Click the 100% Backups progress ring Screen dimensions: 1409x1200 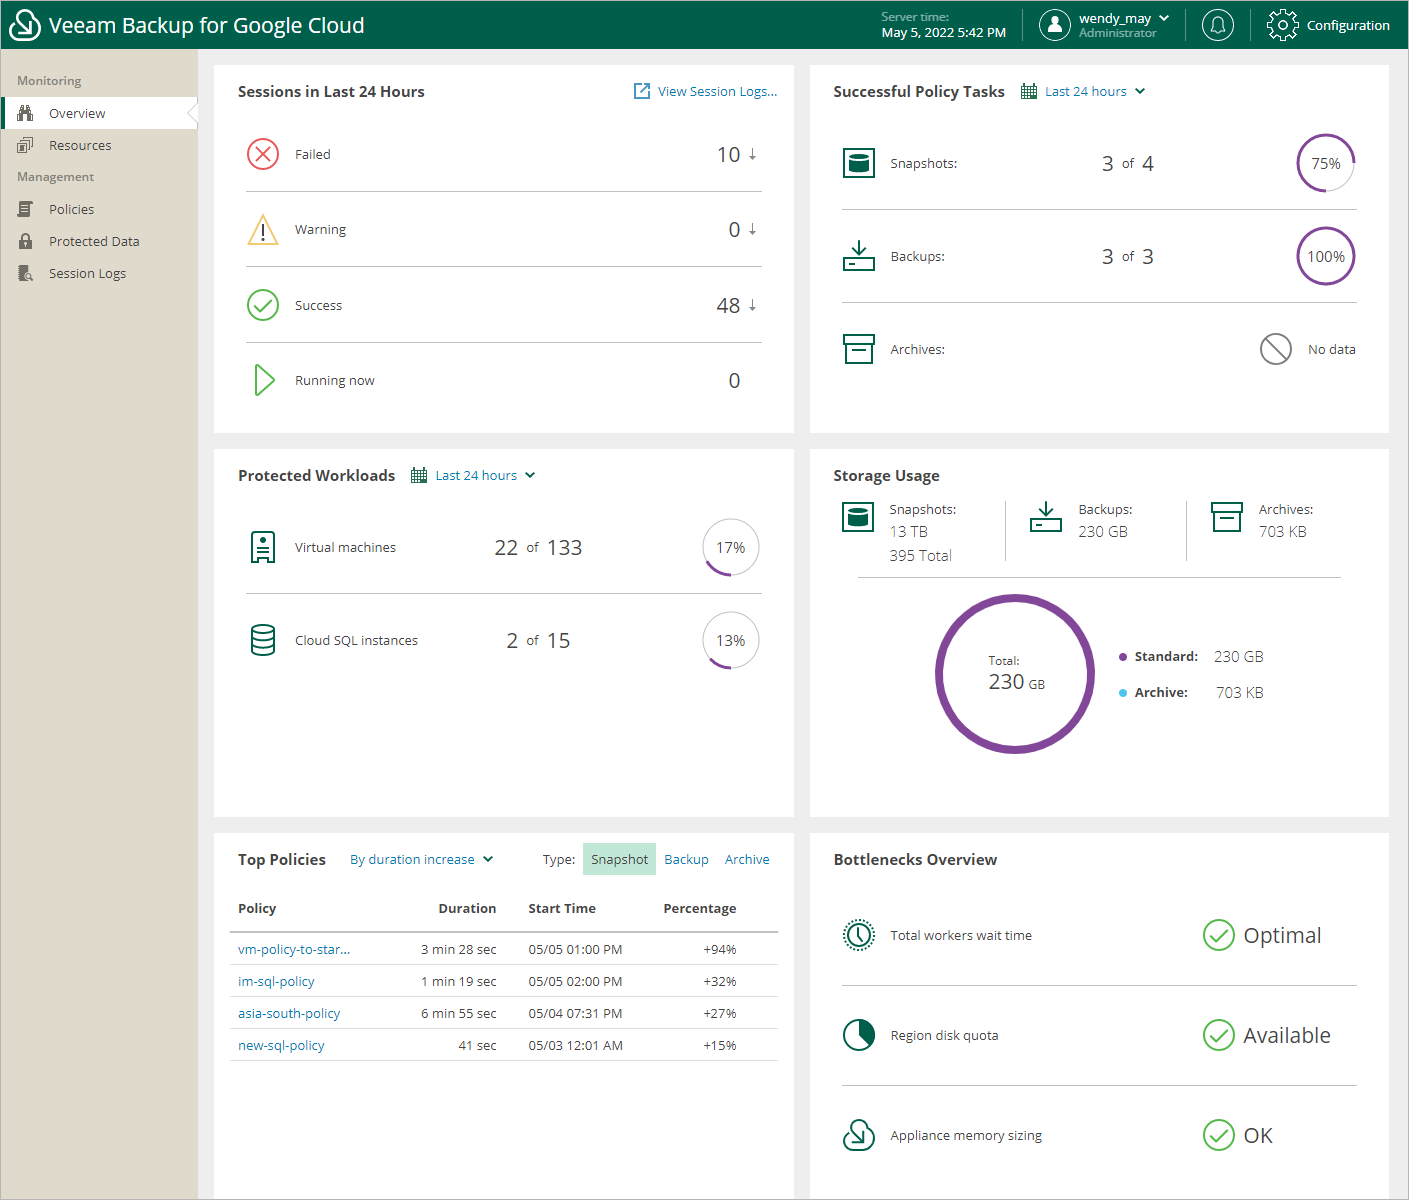click(x=1326, y=256)
